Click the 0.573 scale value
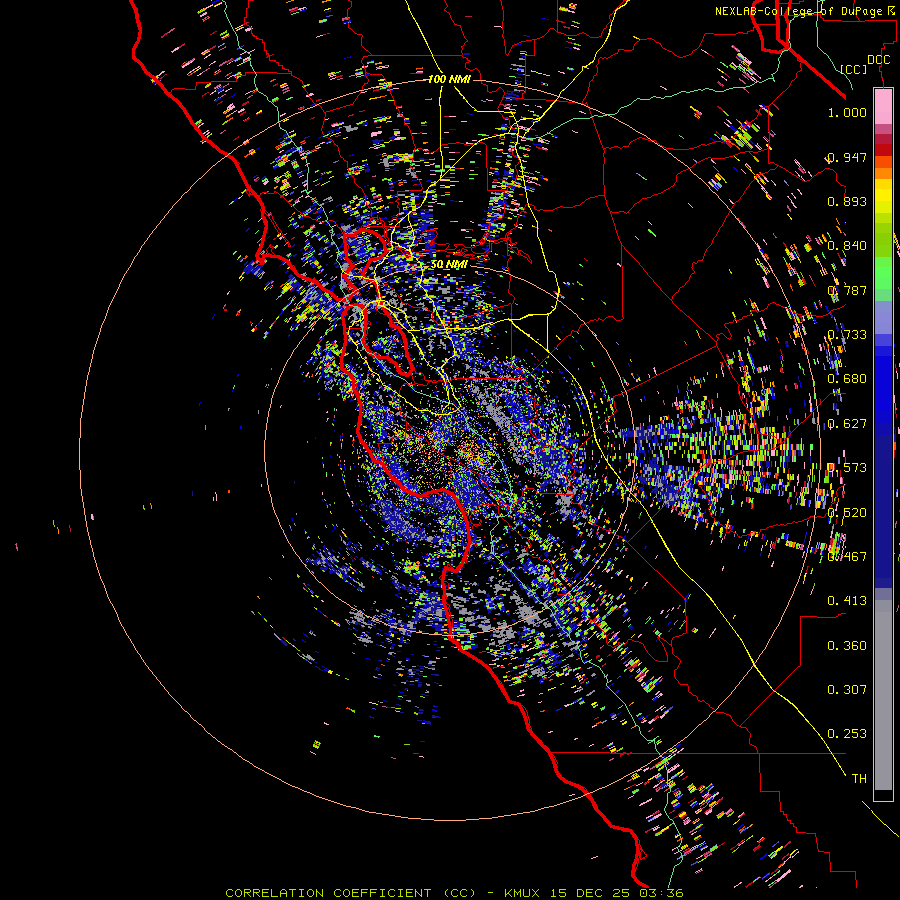Viewport: 900px width, 900px height. [x=847, y=468]
